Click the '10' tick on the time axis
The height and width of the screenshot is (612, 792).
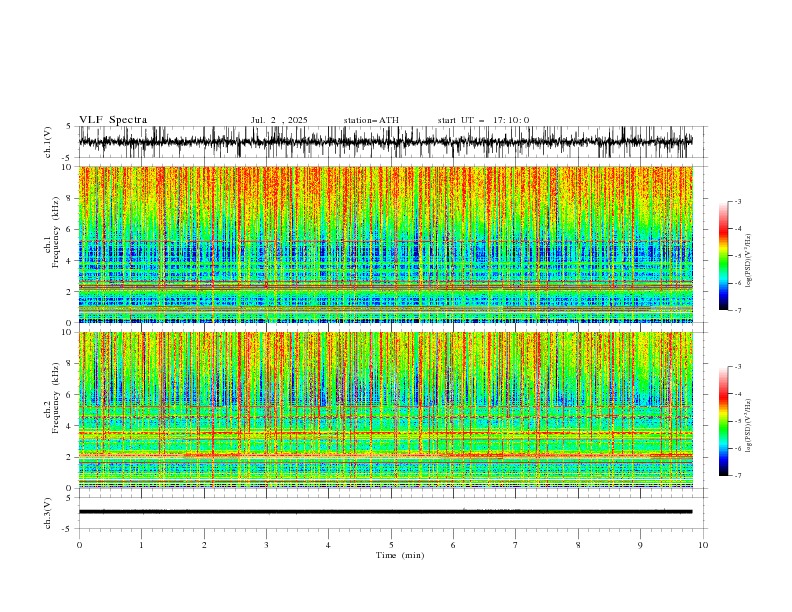coord(703,545)
